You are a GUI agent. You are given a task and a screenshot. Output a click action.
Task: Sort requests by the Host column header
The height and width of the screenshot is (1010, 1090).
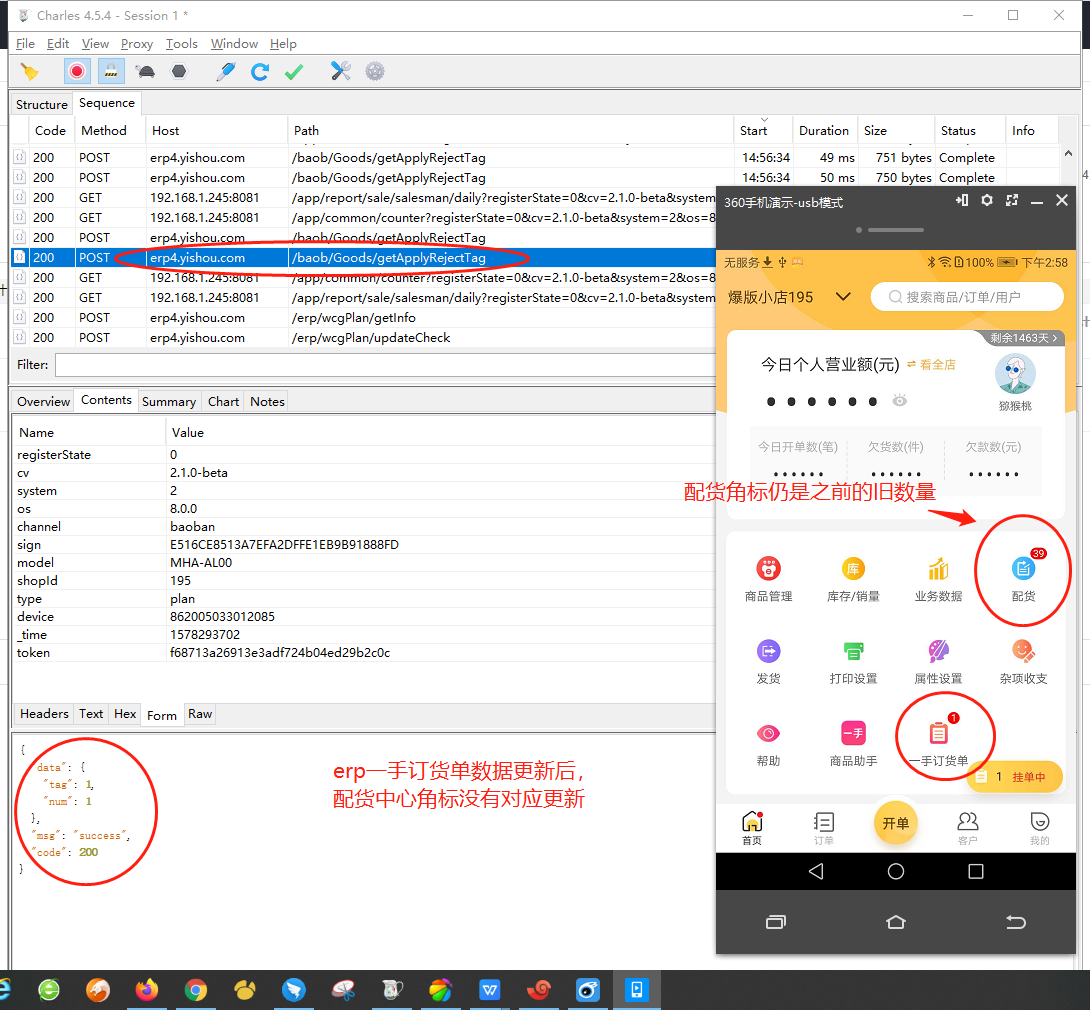[216, 131]
